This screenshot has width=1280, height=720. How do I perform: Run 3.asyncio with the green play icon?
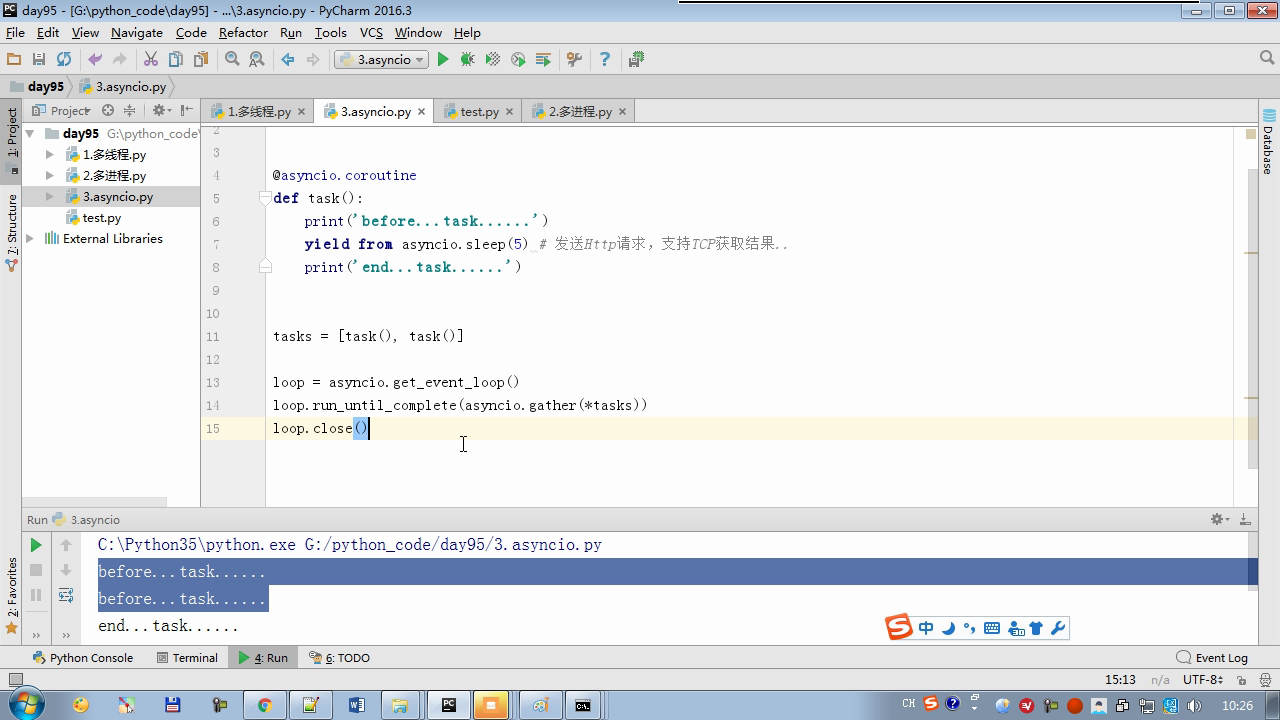443,60
